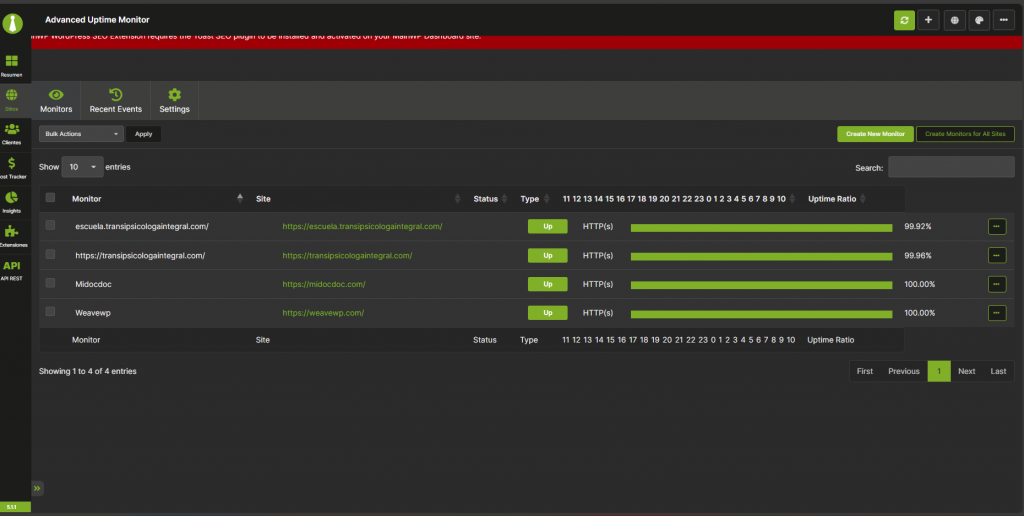The image size is (1024, 516).
Task: Click 'Showing 1 to 4 of 4 entries'
Action: click(x=88, y=371)
